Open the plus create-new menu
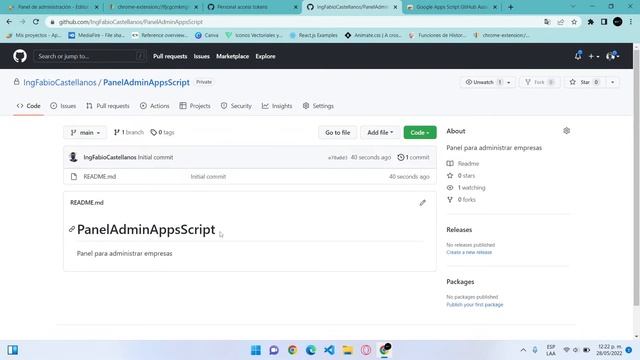The height and width of the screenshot is (360, 640). pos(593,56)
